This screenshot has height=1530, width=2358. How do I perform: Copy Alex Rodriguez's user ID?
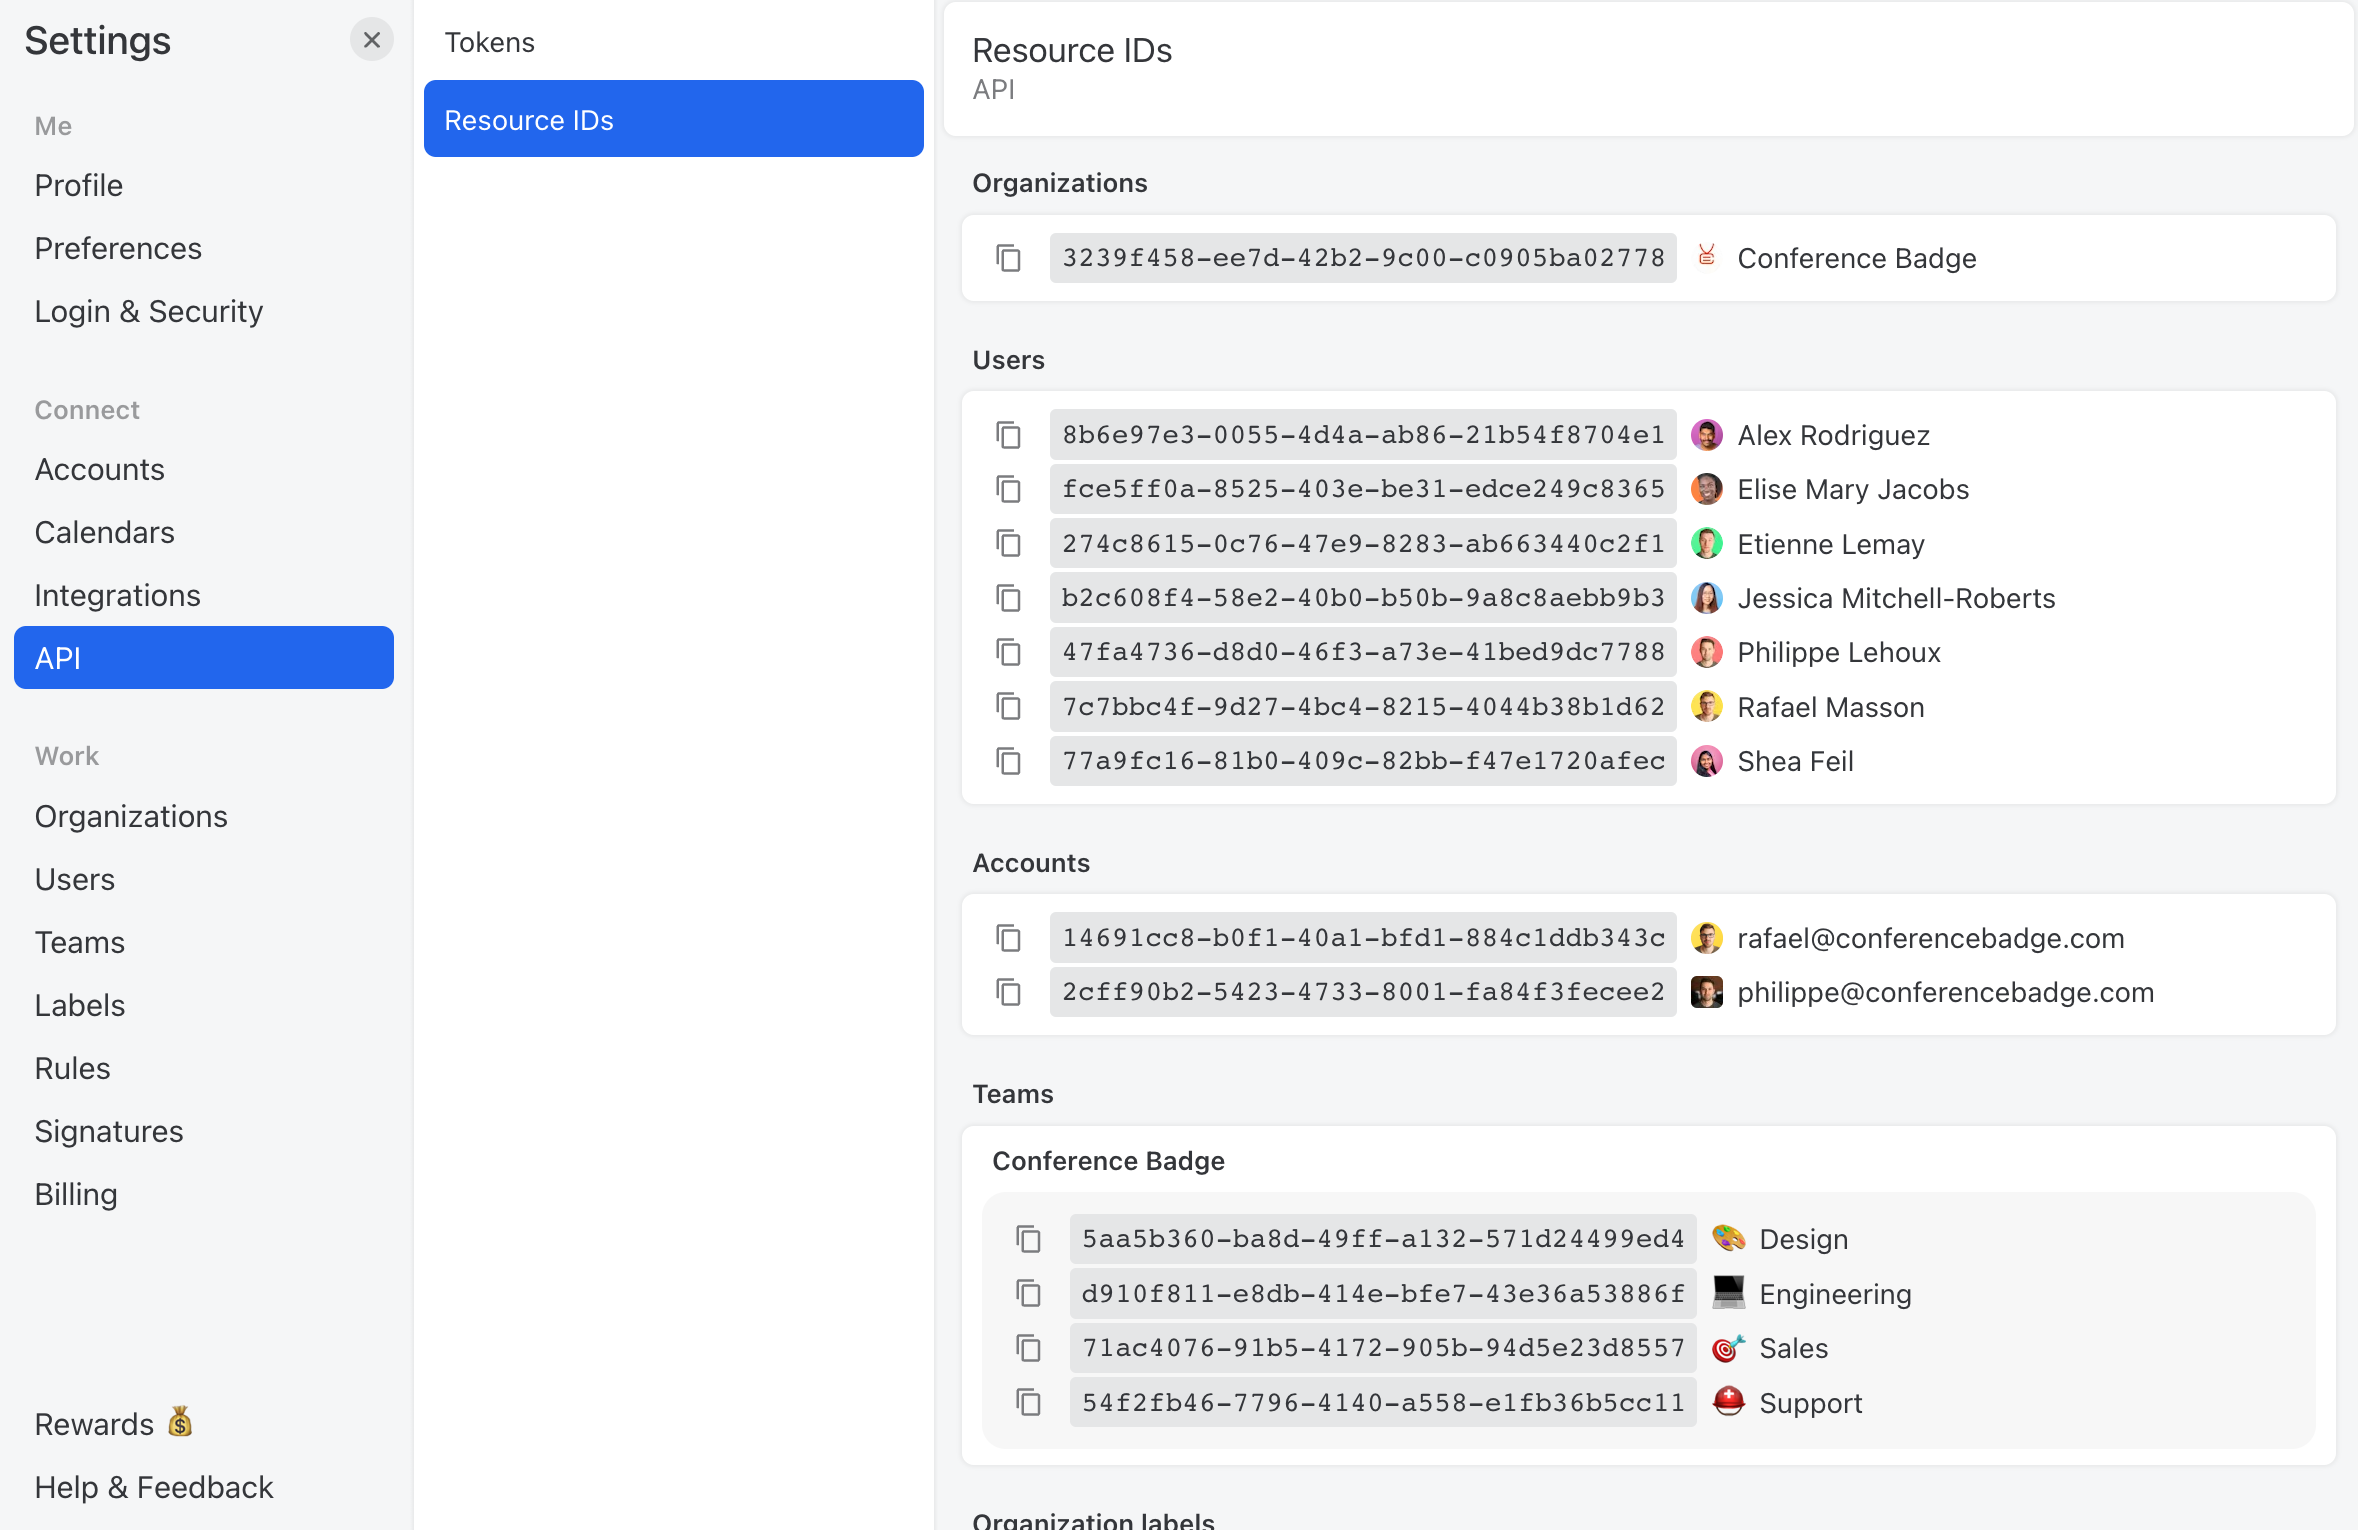tap(1007, 435)
